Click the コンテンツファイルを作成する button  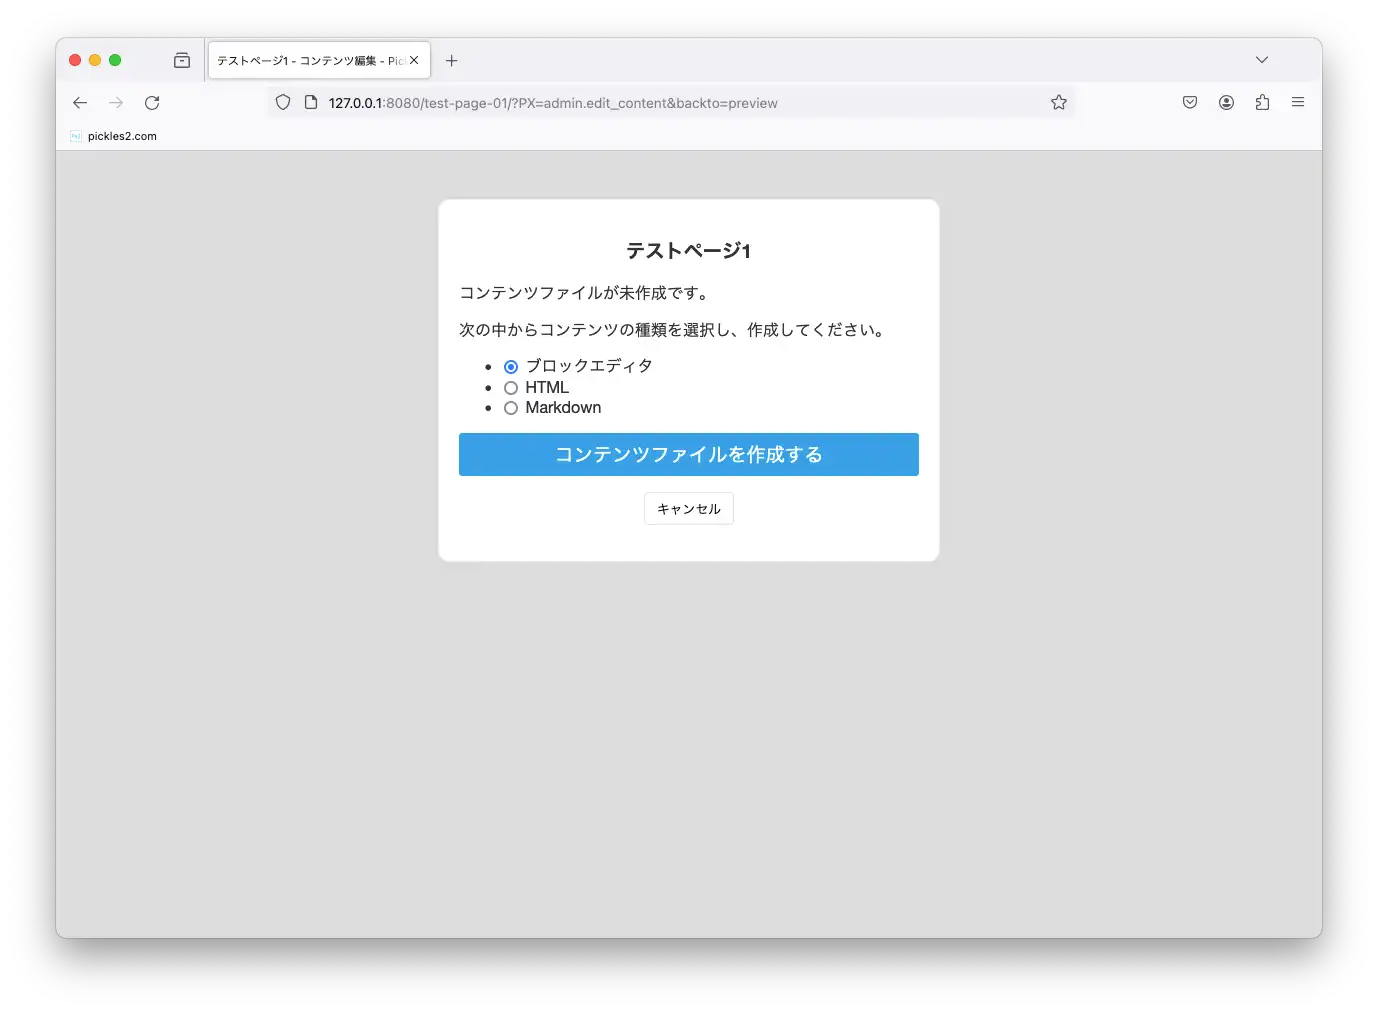(x=688, y=454)
